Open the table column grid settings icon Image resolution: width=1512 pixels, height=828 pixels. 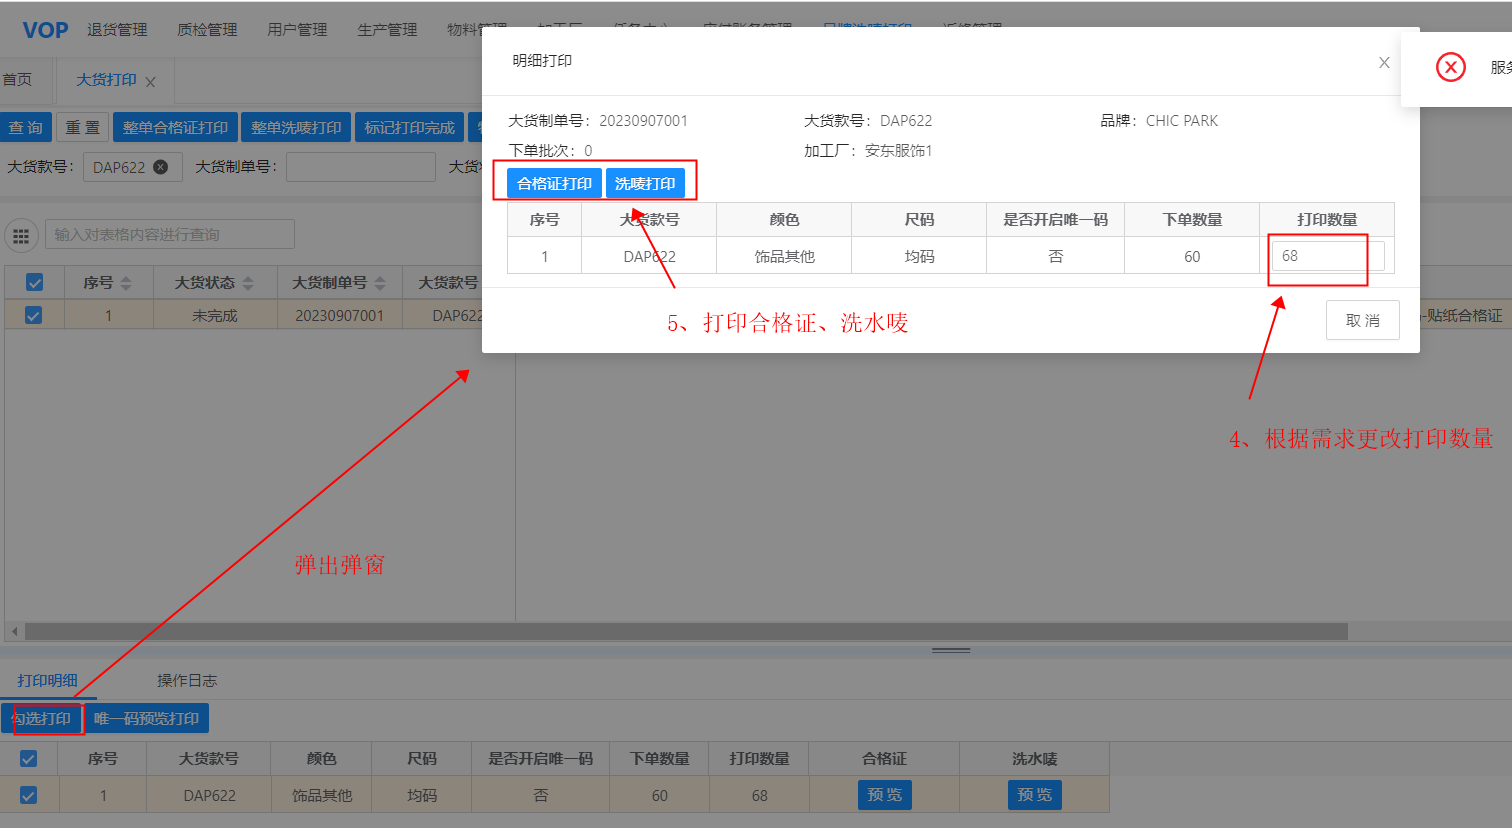(21, 236)
